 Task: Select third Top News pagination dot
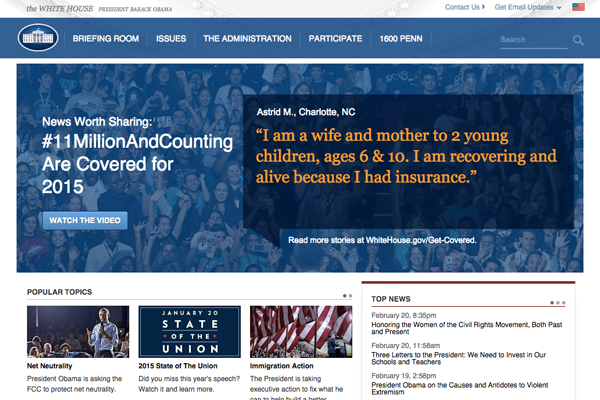point(563,303)
